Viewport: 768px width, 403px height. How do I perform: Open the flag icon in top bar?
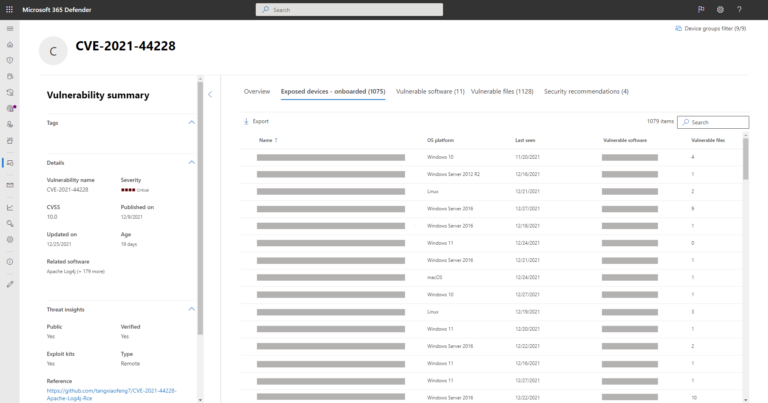point(700,9)
